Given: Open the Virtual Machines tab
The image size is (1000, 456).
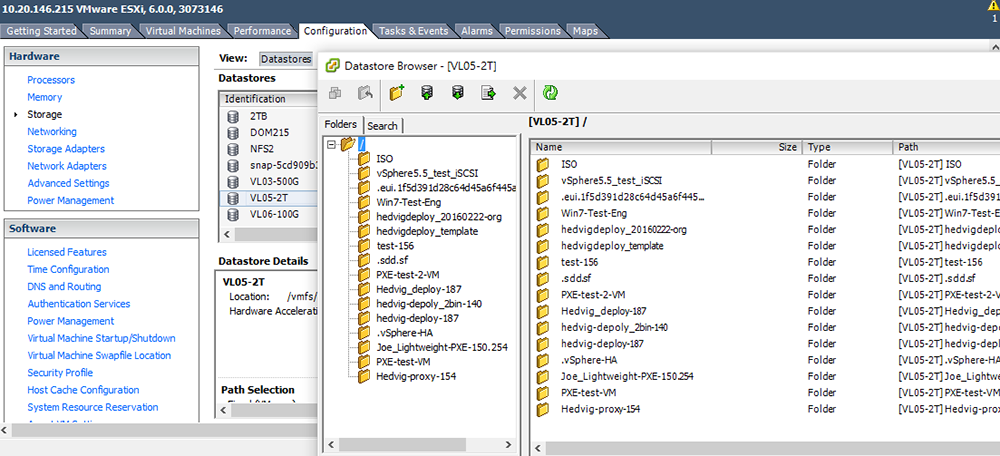Looking at the screenshot, I should [x=183, y=31].
